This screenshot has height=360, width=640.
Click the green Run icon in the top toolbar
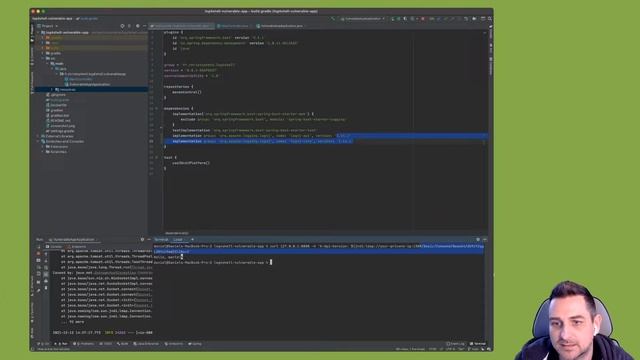pyautogui.click(x=393, y=19)
